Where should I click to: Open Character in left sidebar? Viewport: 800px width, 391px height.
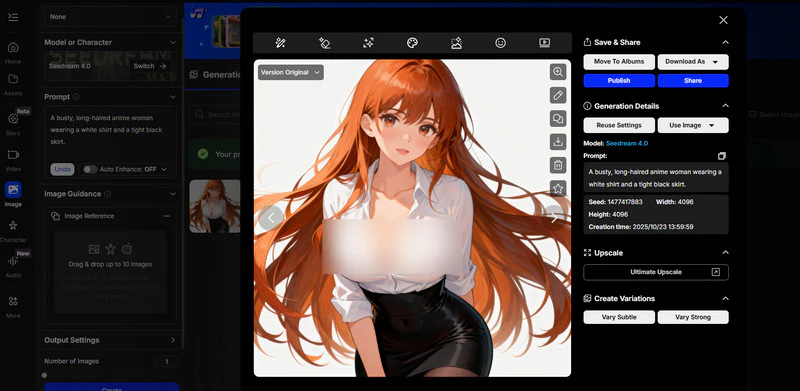tap(13, 231)
